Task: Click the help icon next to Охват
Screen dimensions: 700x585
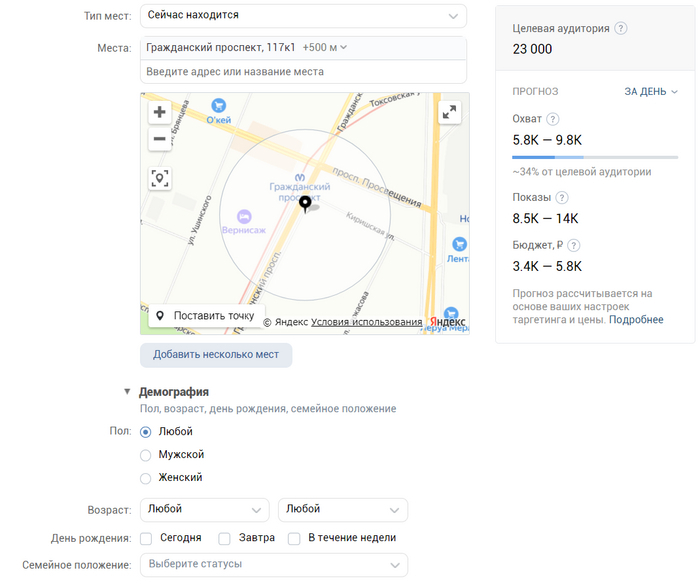Action: (553, 119)
